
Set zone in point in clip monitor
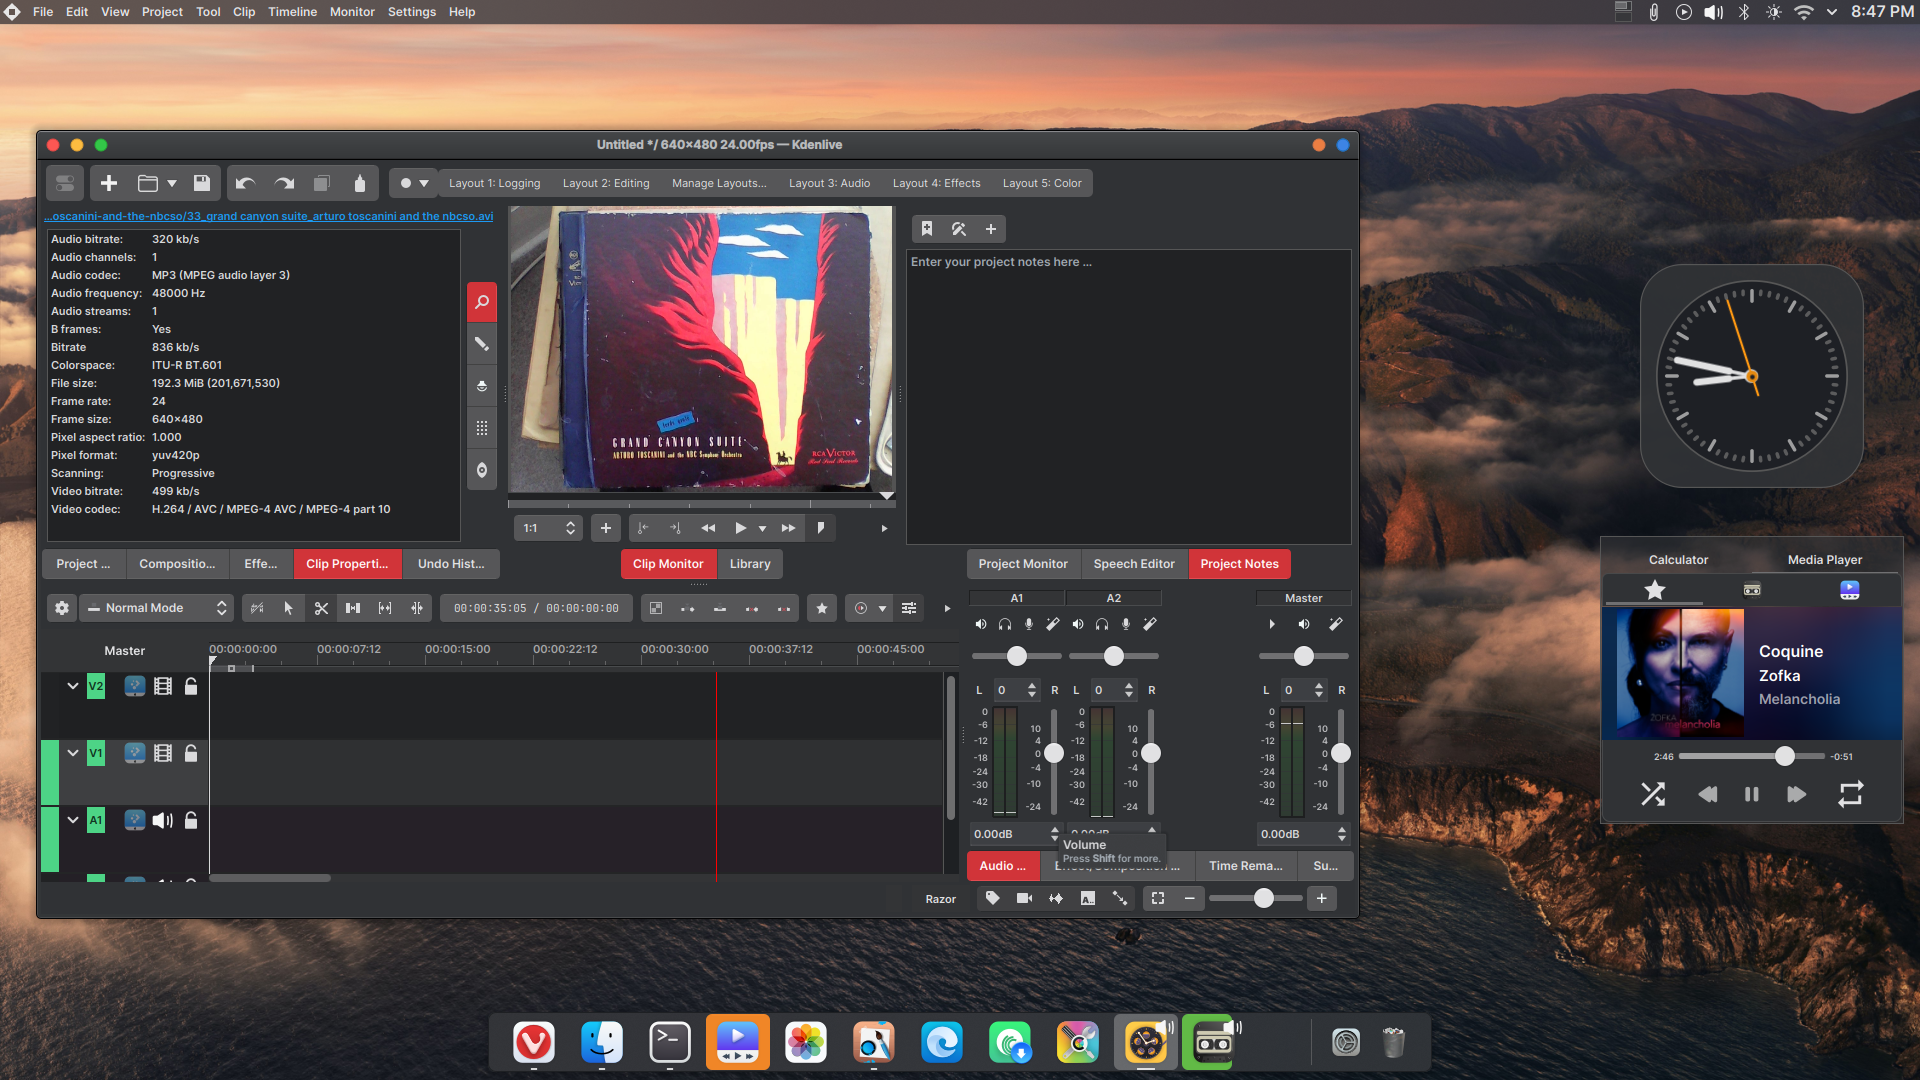coord(643,528)
